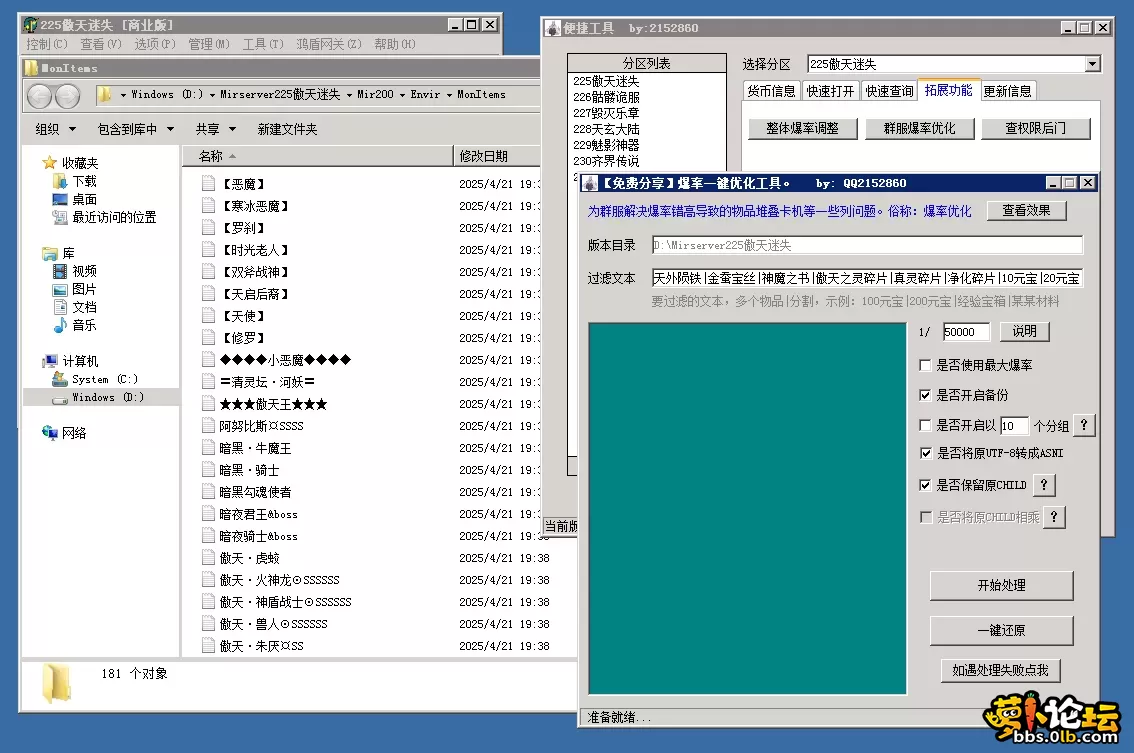The width and height of the screenshot is (1134, 753).
Task: Click the 网络 network icon
Action: pyautogui.click(x=50, y=433)
